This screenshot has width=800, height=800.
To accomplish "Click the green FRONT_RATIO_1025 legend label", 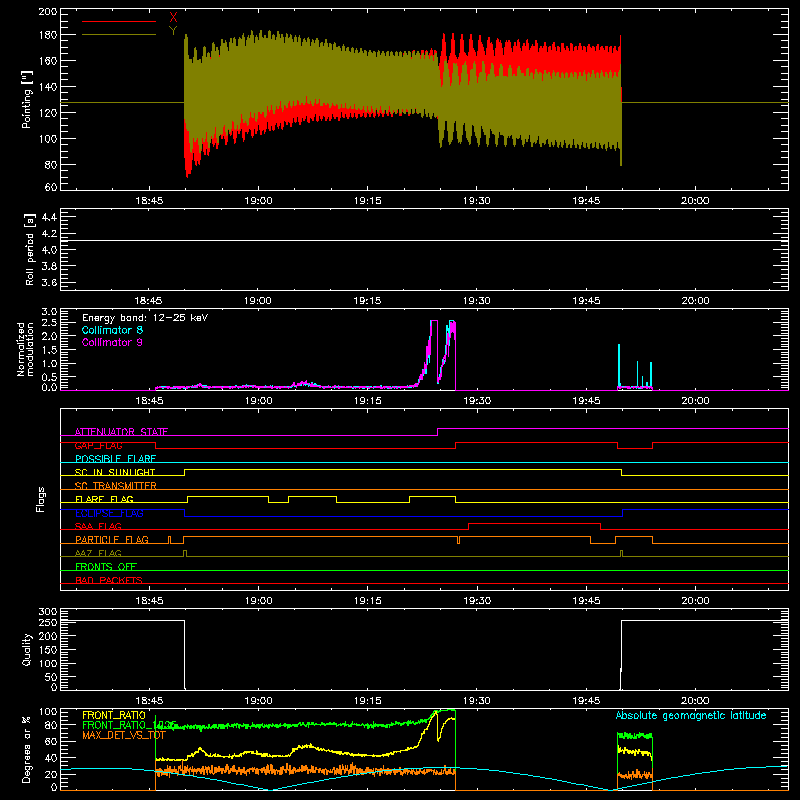I will click(x=129, y=725).
